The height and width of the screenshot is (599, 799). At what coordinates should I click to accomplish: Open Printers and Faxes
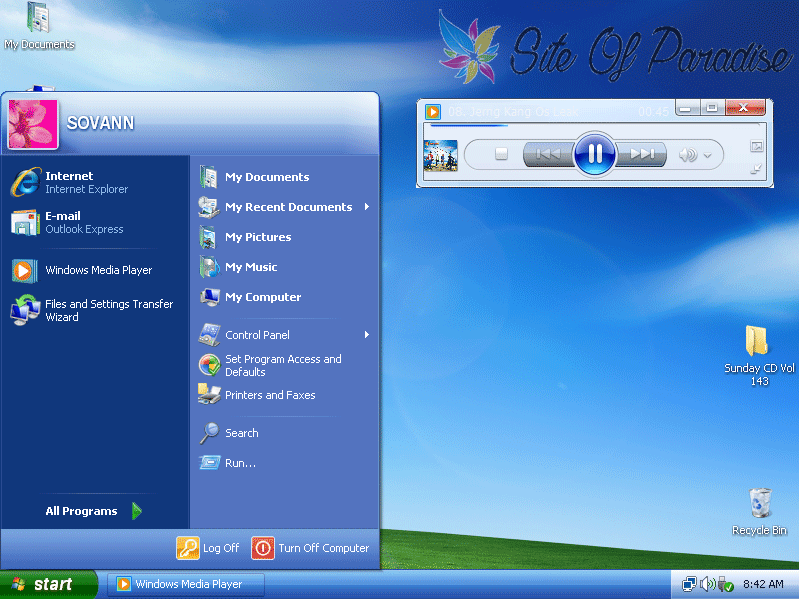[285, 395]
